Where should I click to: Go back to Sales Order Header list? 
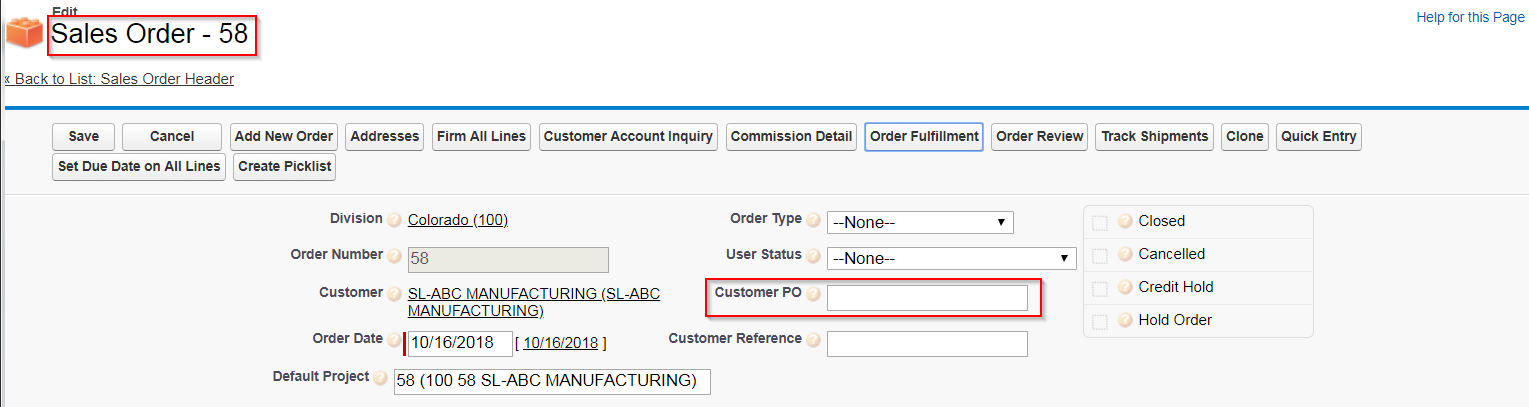[122, 79]
